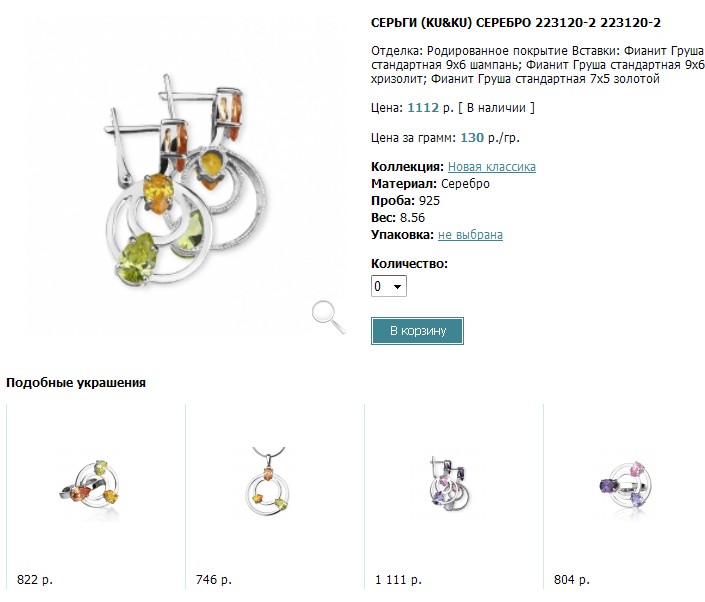Click the 804 р. price label
Viewport: 705px width, 602px height.
[x=571, y=579]
